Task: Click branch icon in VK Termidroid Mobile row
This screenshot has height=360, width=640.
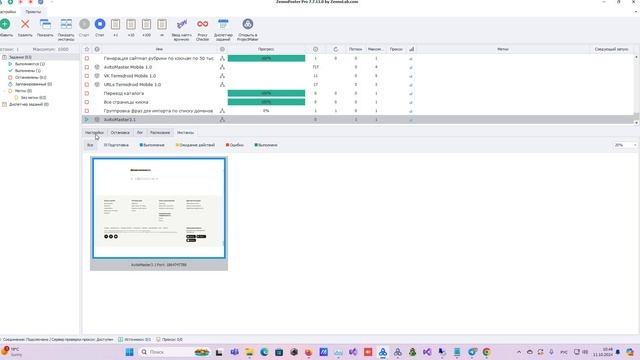Action: tap(222, 76)
